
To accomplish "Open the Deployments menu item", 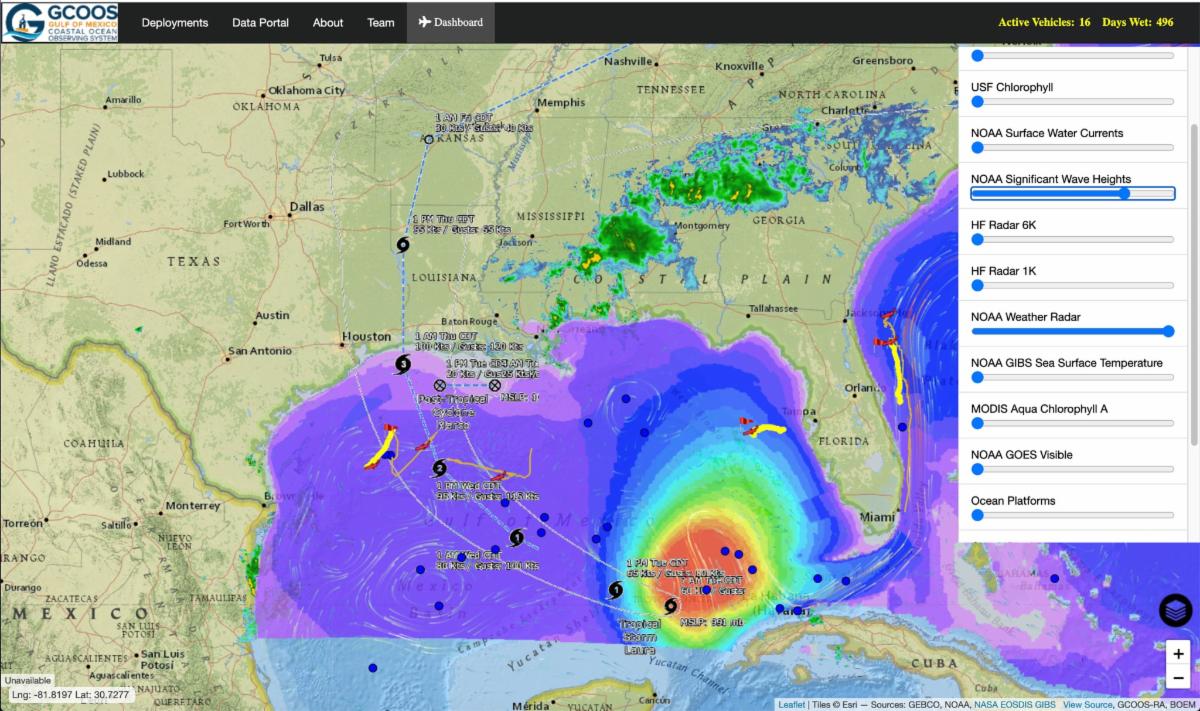I will [175, 22].
